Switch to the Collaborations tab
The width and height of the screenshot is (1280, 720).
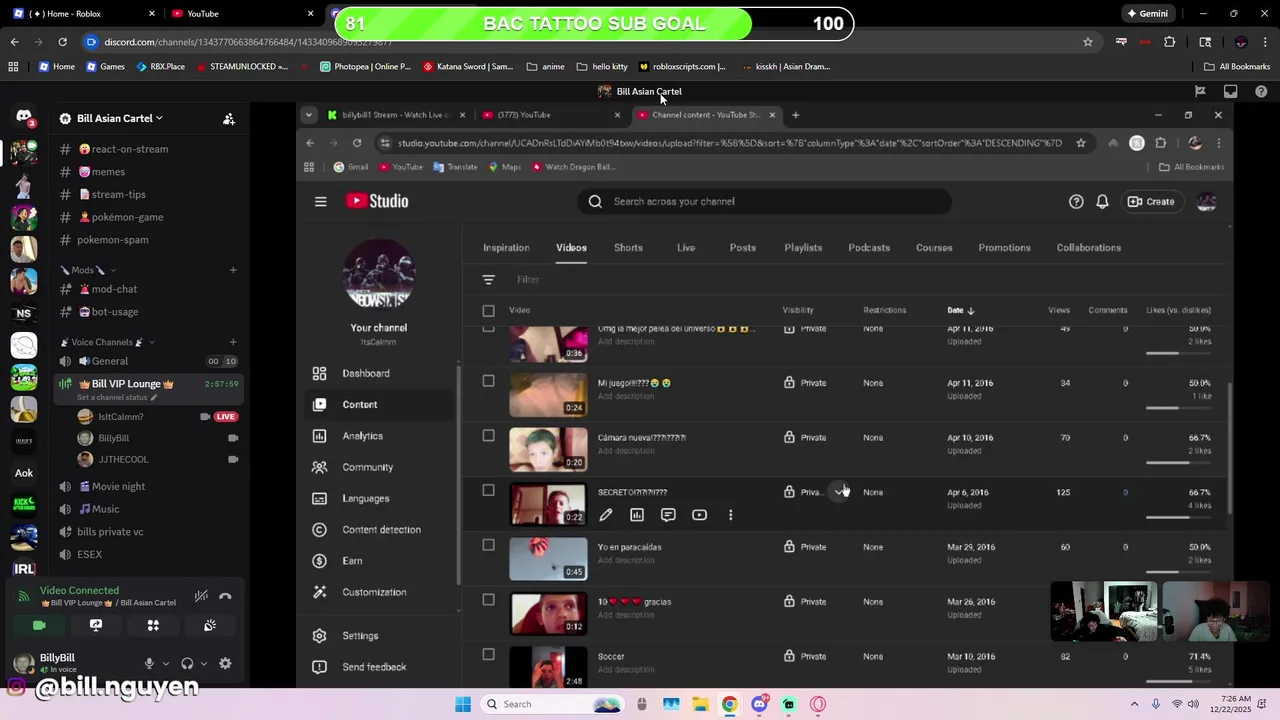[x=1089, y=247]
